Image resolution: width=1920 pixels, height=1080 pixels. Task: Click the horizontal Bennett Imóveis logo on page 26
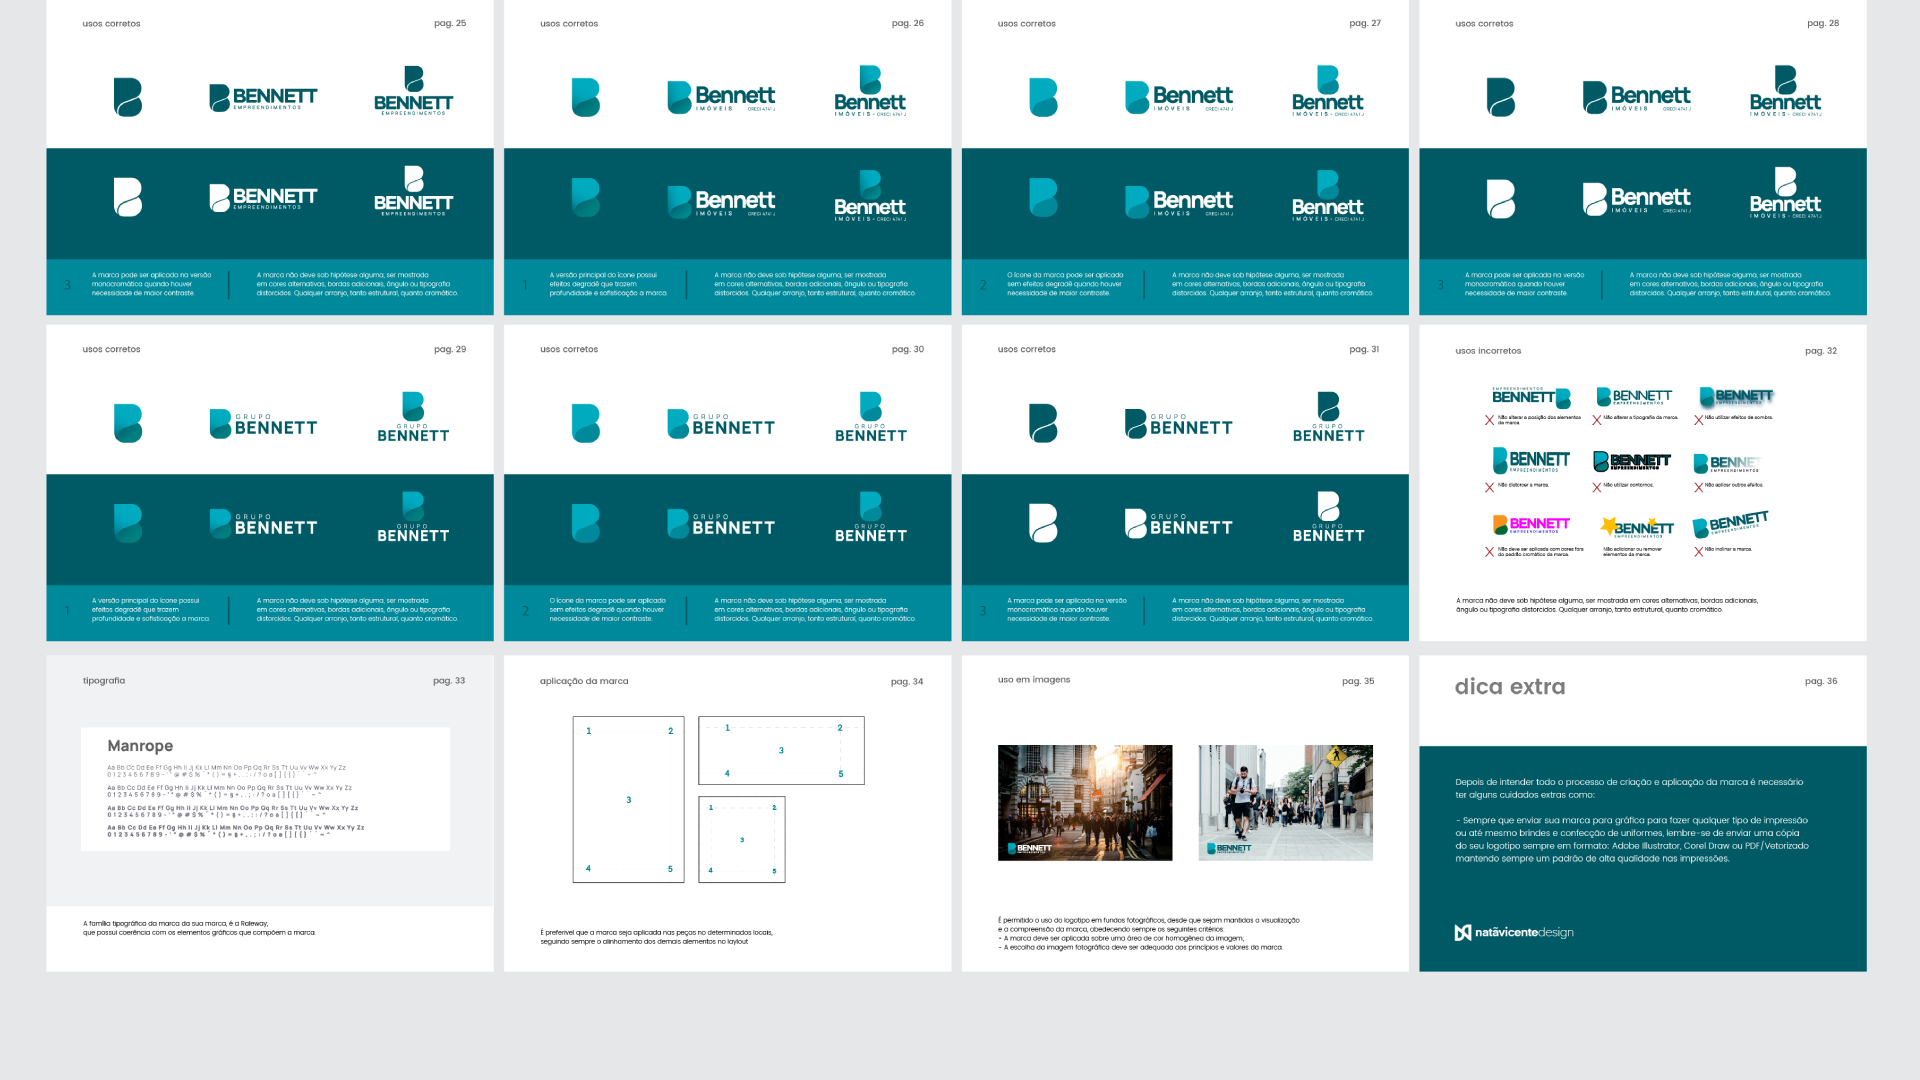(x=721, y=97)
